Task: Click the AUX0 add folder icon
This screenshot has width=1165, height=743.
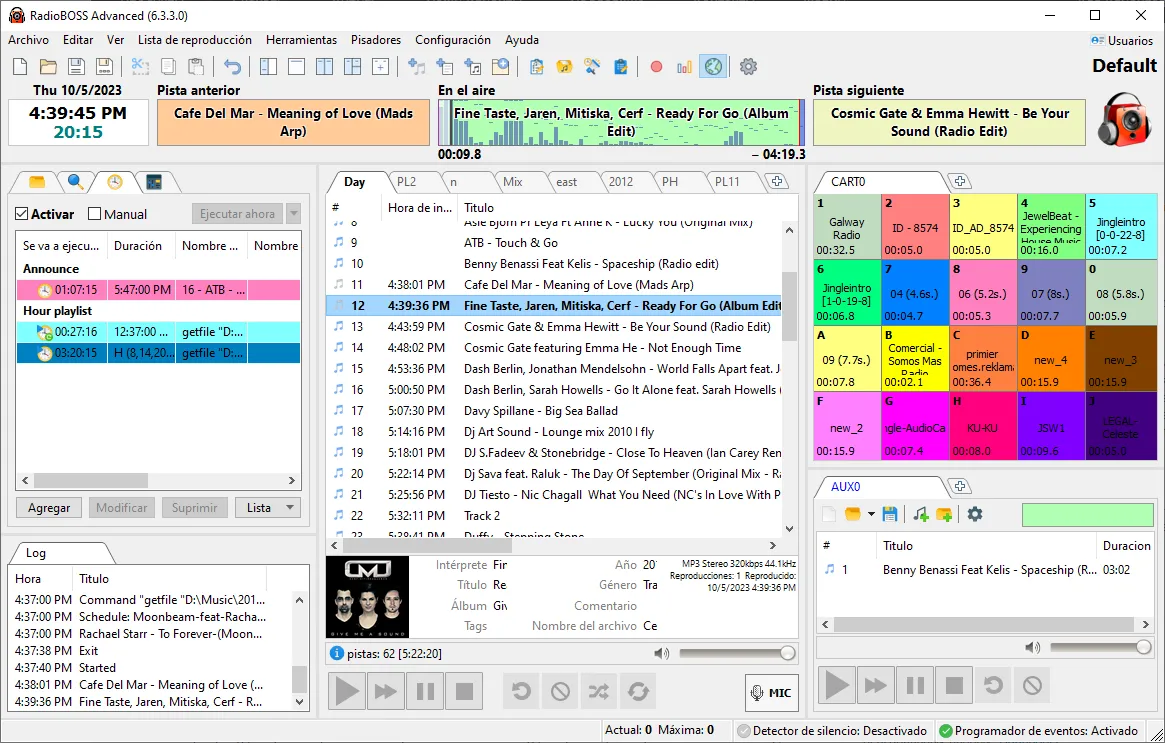Action: (944, 514)
